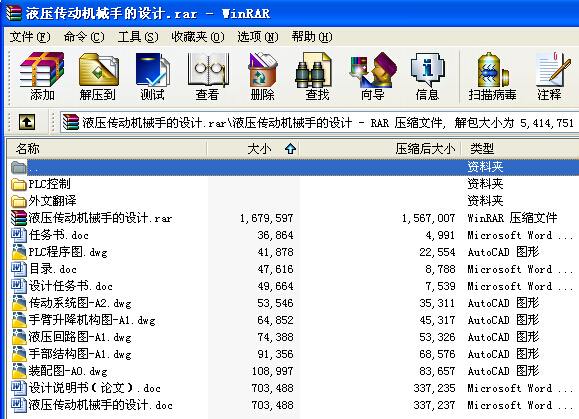Sort by the 压缩后大小 column header
The image size is (579, 419).
380,149
